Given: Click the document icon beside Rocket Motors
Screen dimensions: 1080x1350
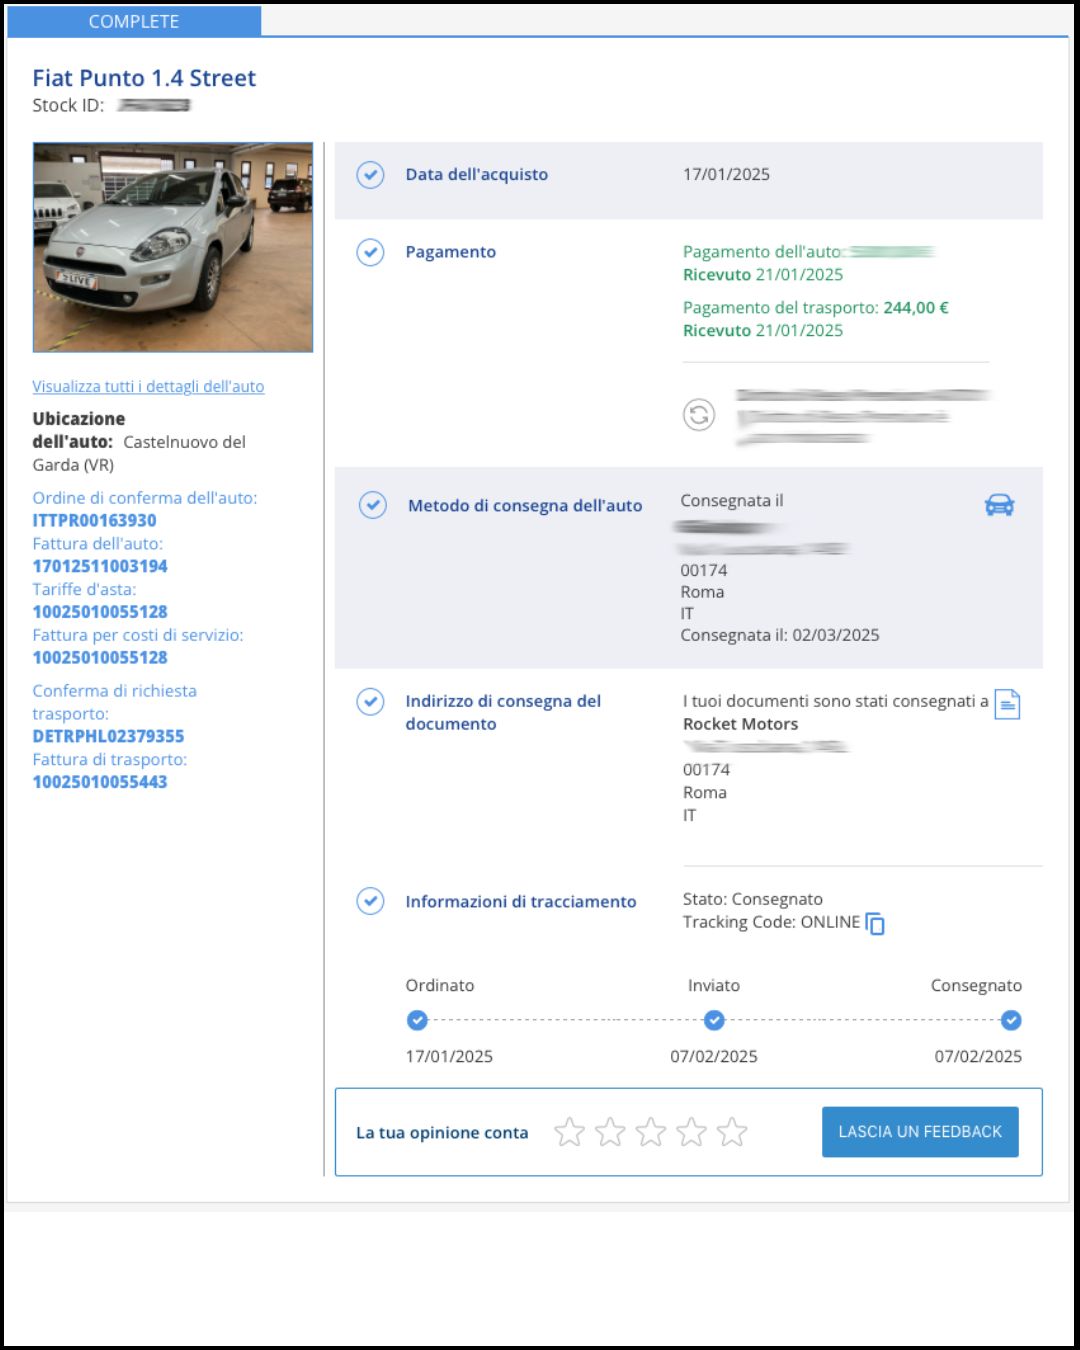Looking at the screenshot, I should [1007, 704].
